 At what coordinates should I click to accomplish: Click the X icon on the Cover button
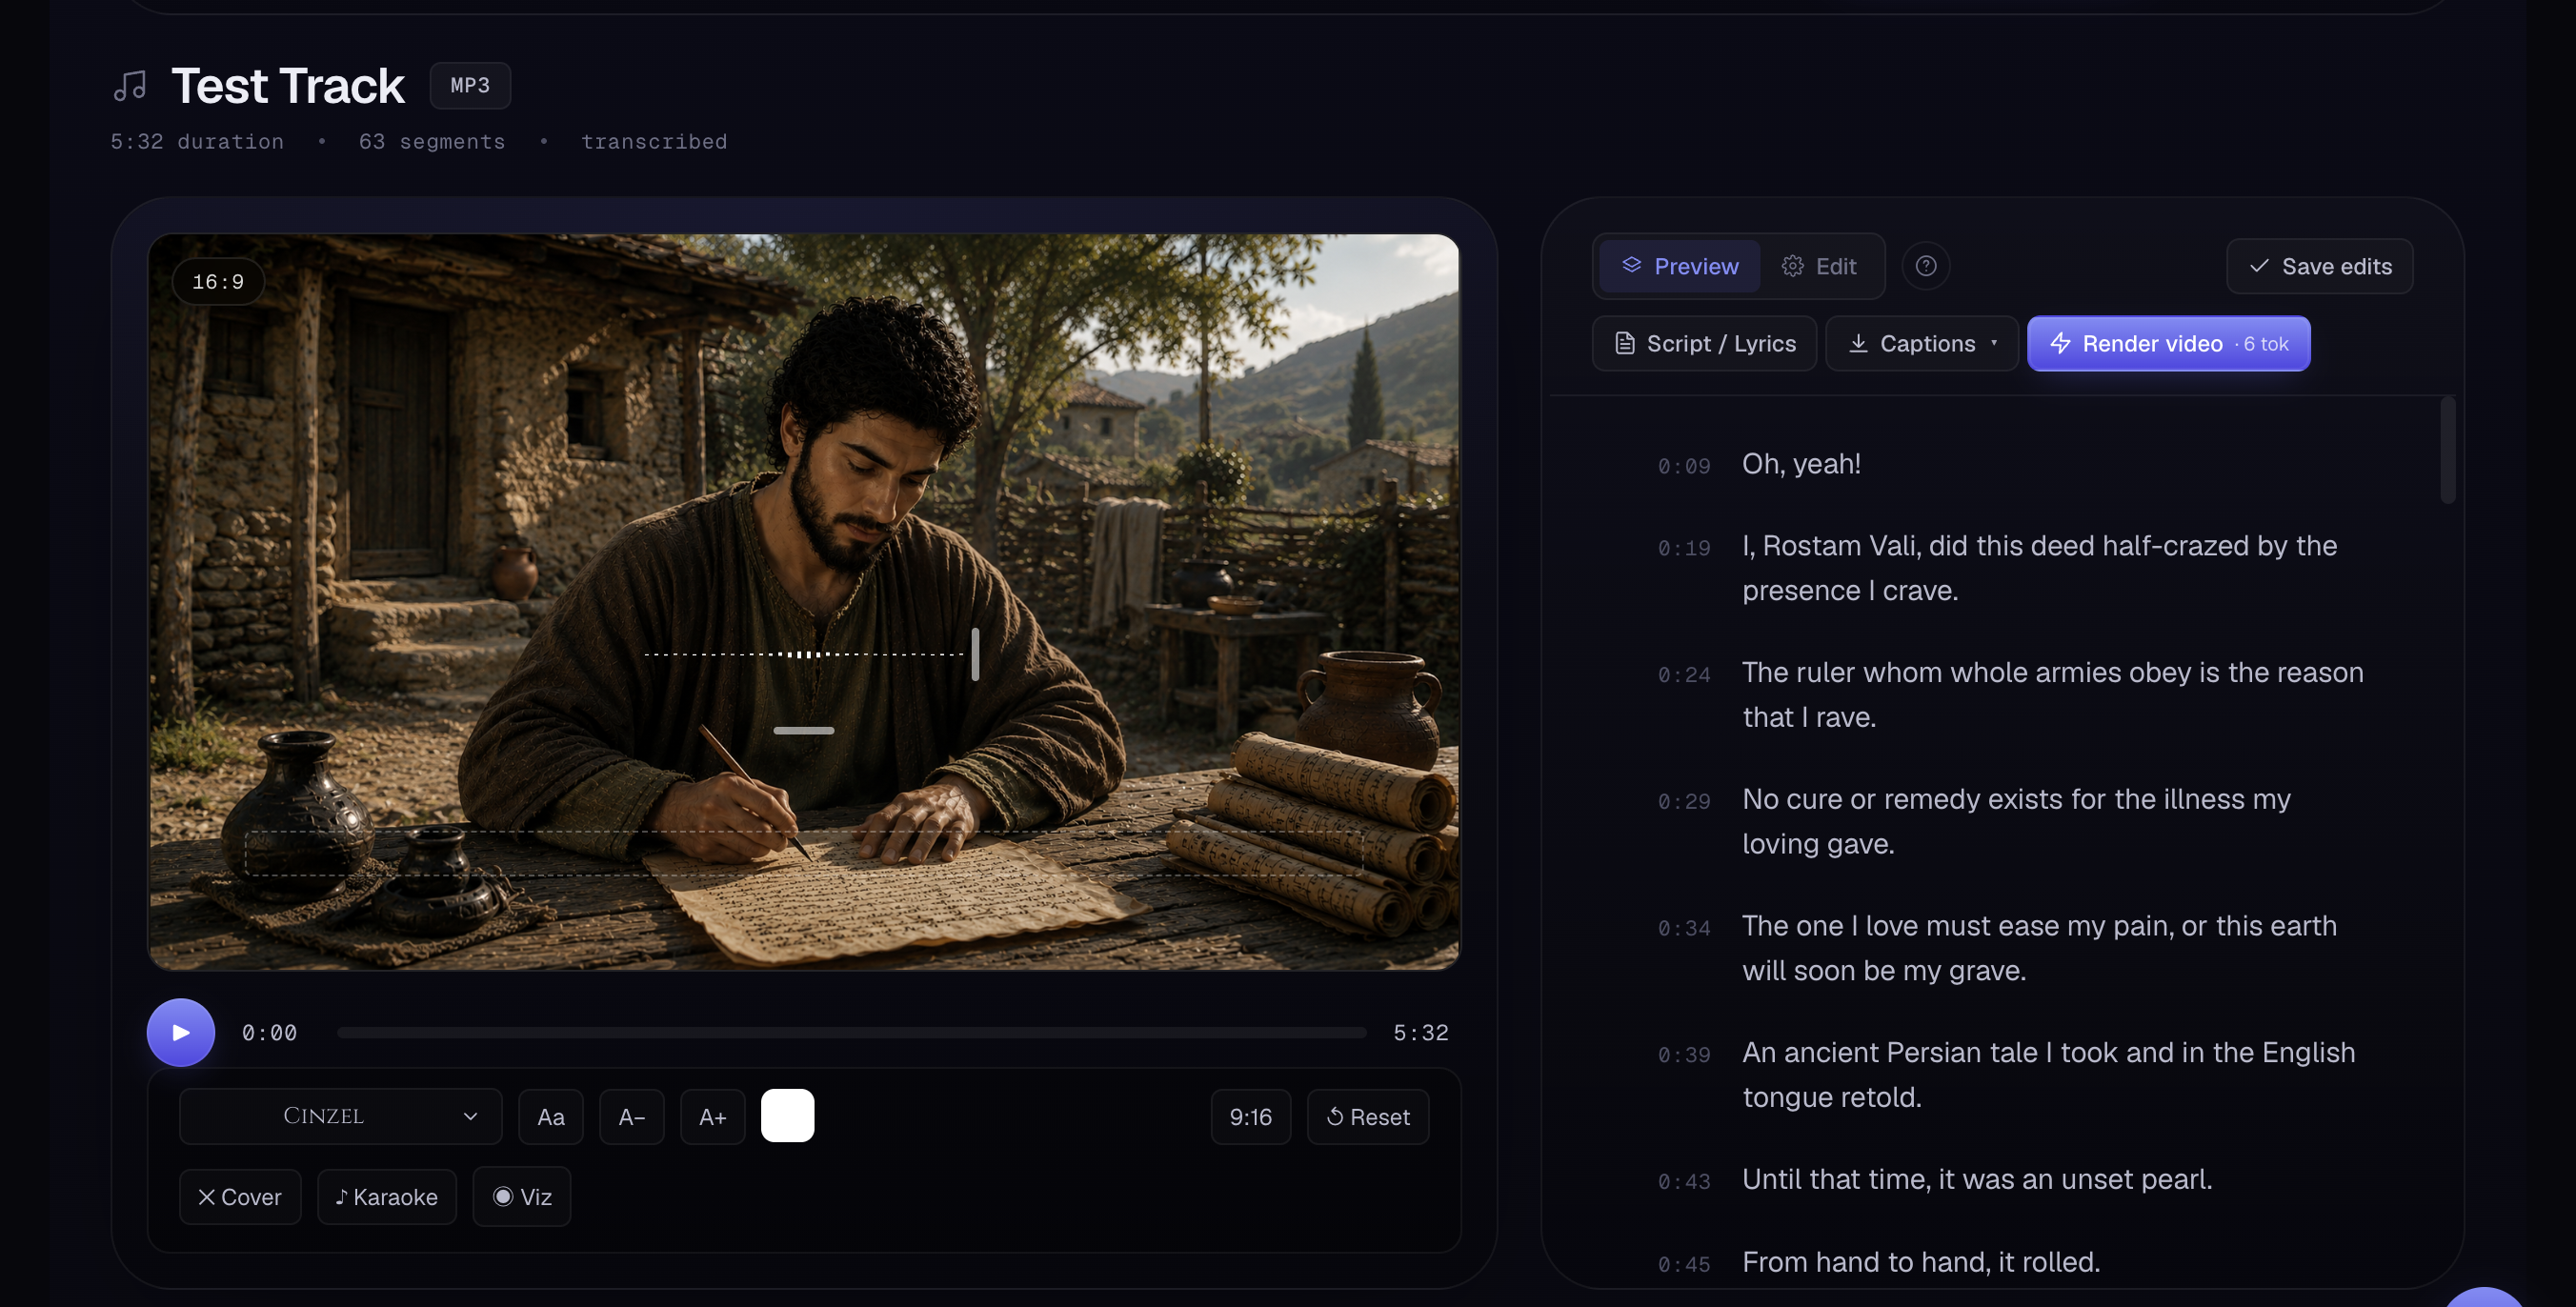[x=206, y=1197]
